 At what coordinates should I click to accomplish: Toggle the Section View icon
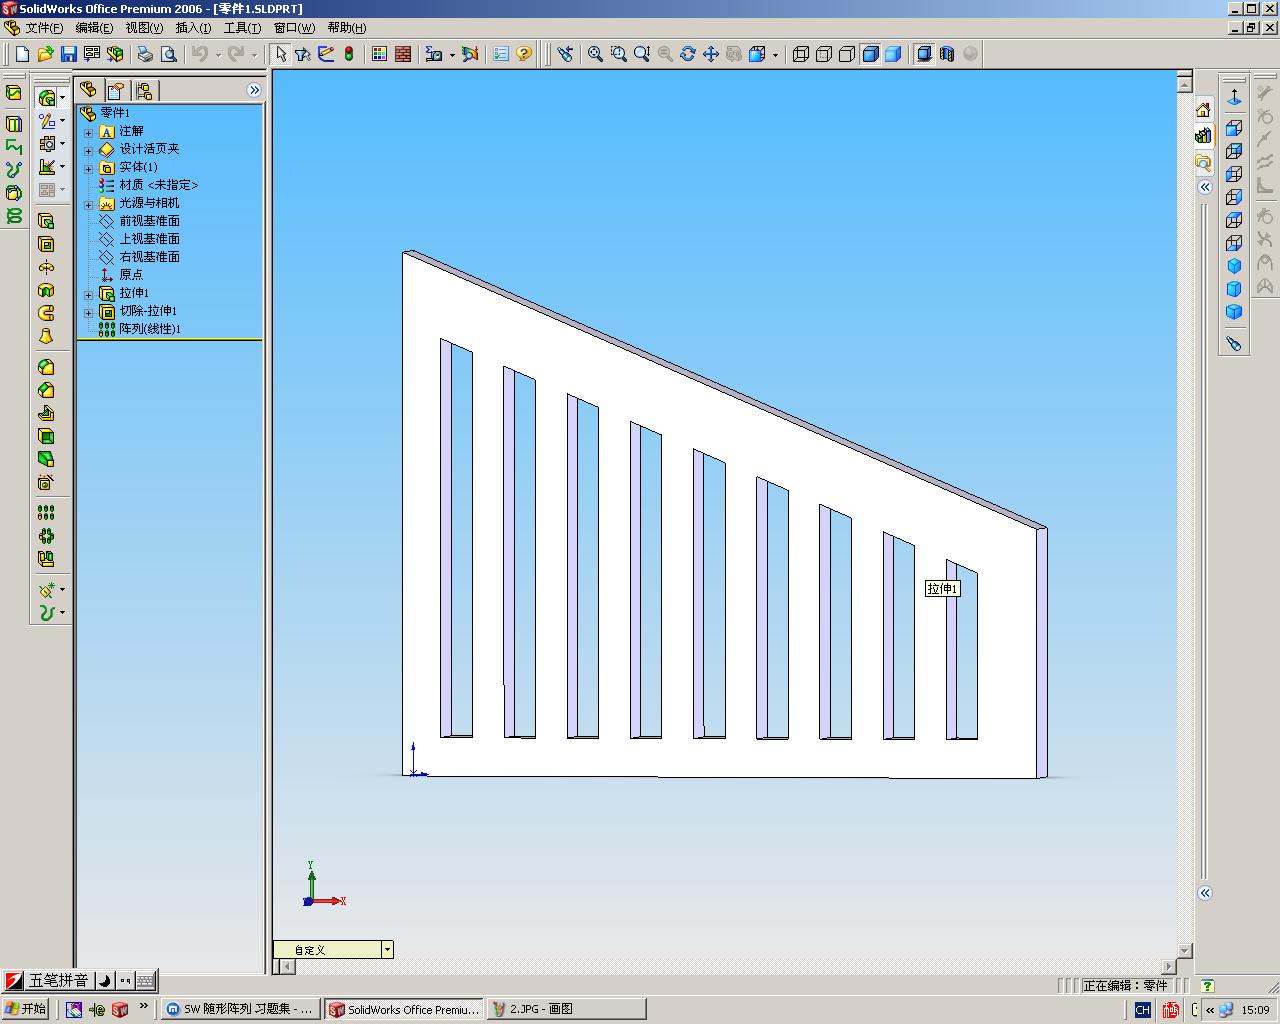947,54
